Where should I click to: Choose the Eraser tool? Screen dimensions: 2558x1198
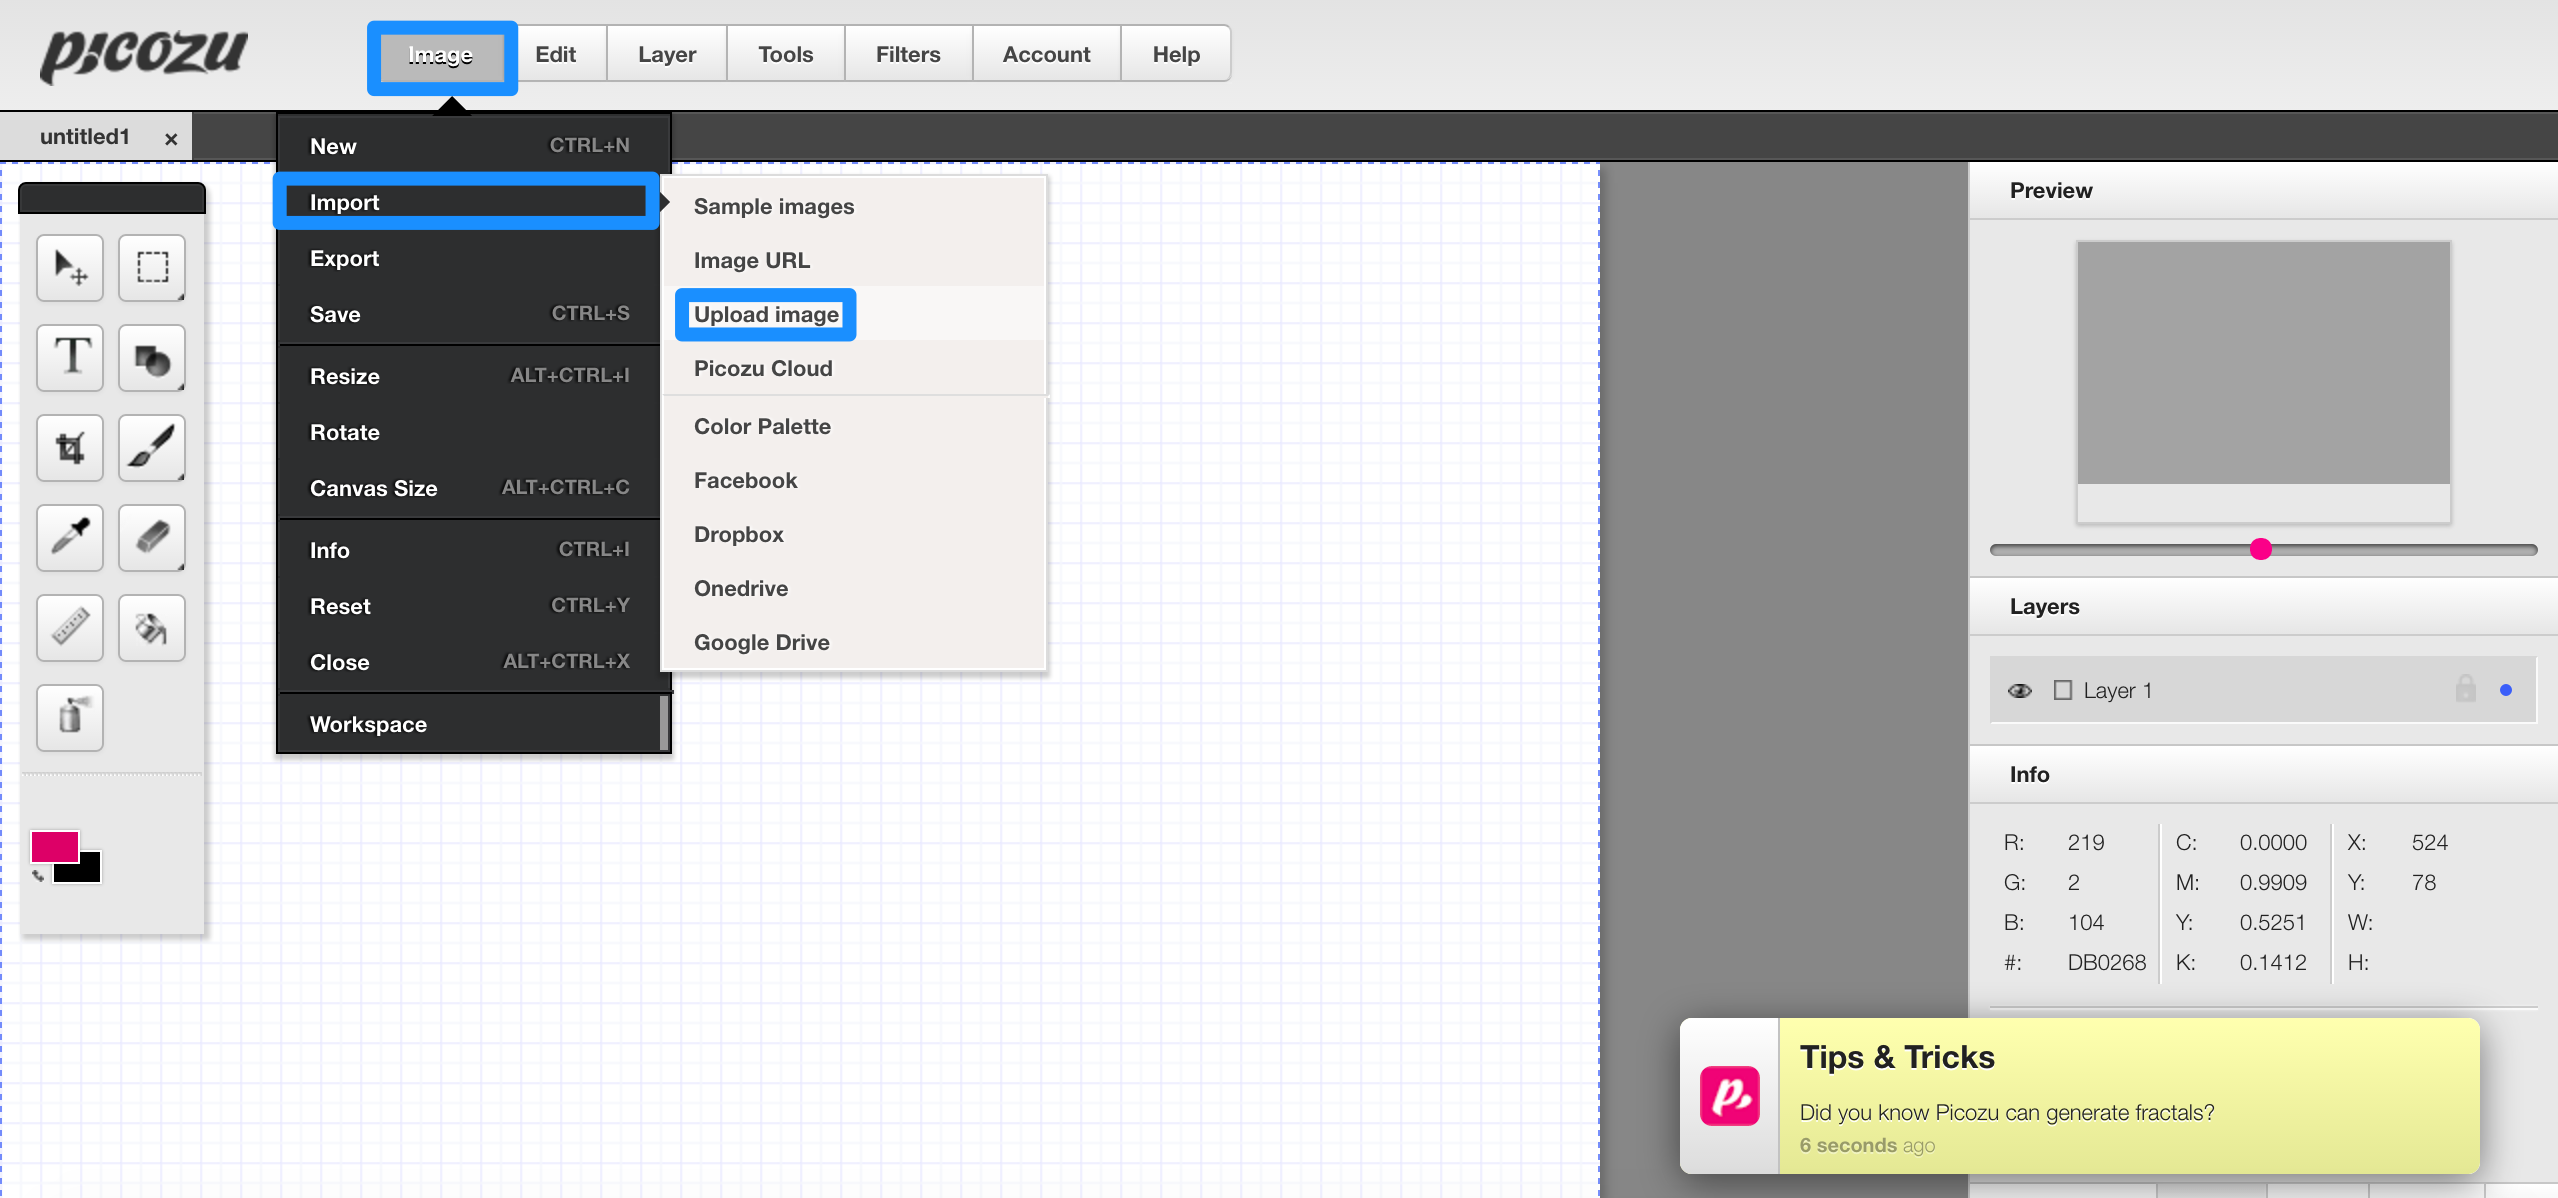click(152, 538)
